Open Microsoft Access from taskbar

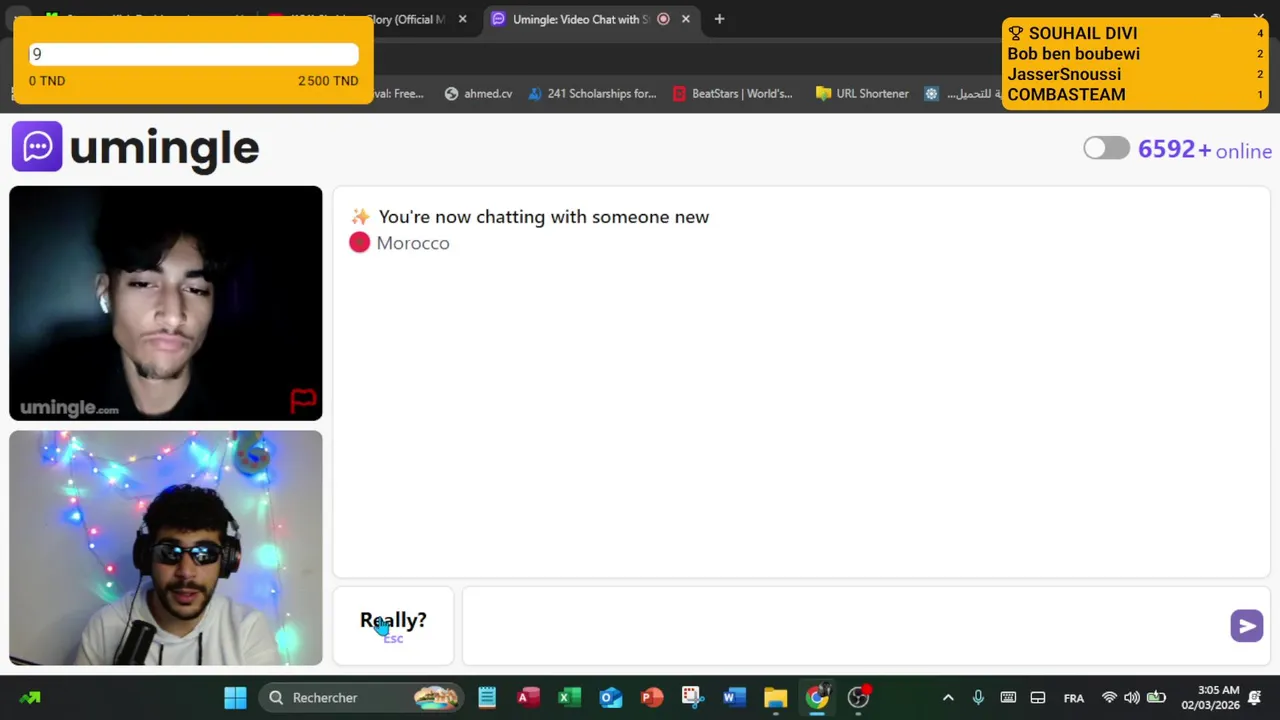point(528,698)
